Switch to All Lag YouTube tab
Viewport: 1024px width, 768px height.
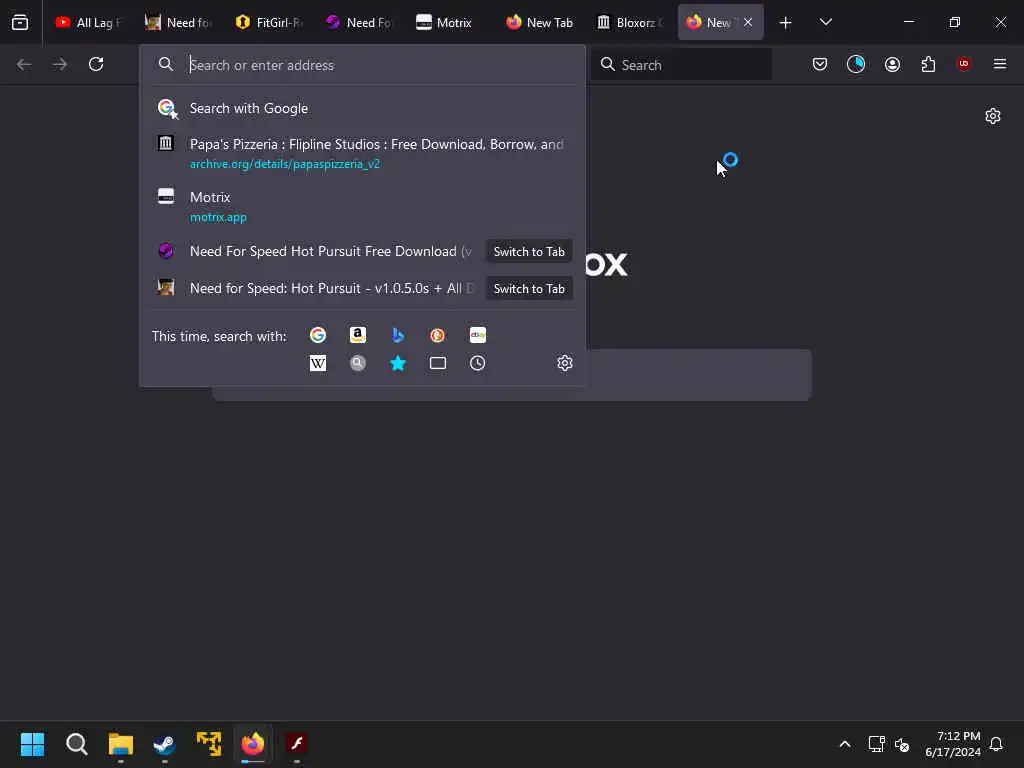(x=89, y=22)
